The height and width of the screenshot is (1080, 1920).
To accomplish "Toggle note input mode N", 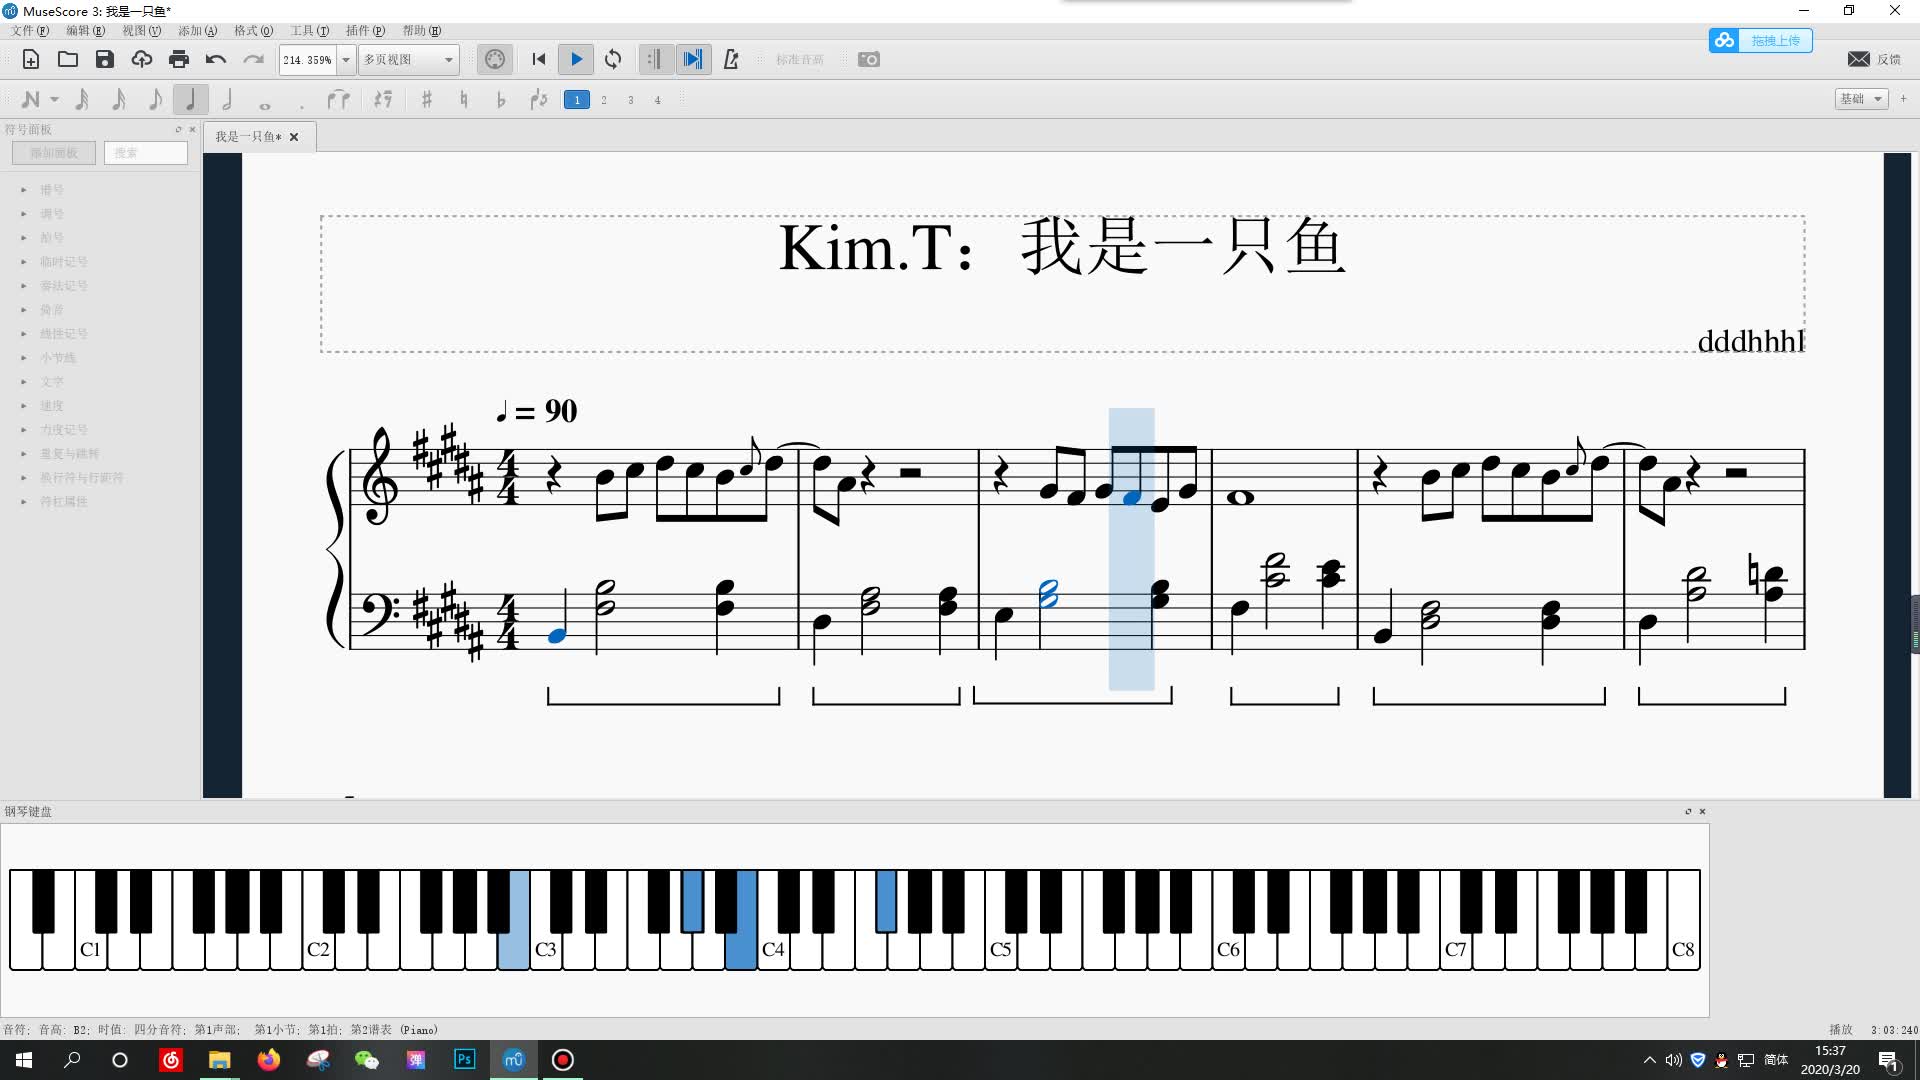I will [31, 99].
